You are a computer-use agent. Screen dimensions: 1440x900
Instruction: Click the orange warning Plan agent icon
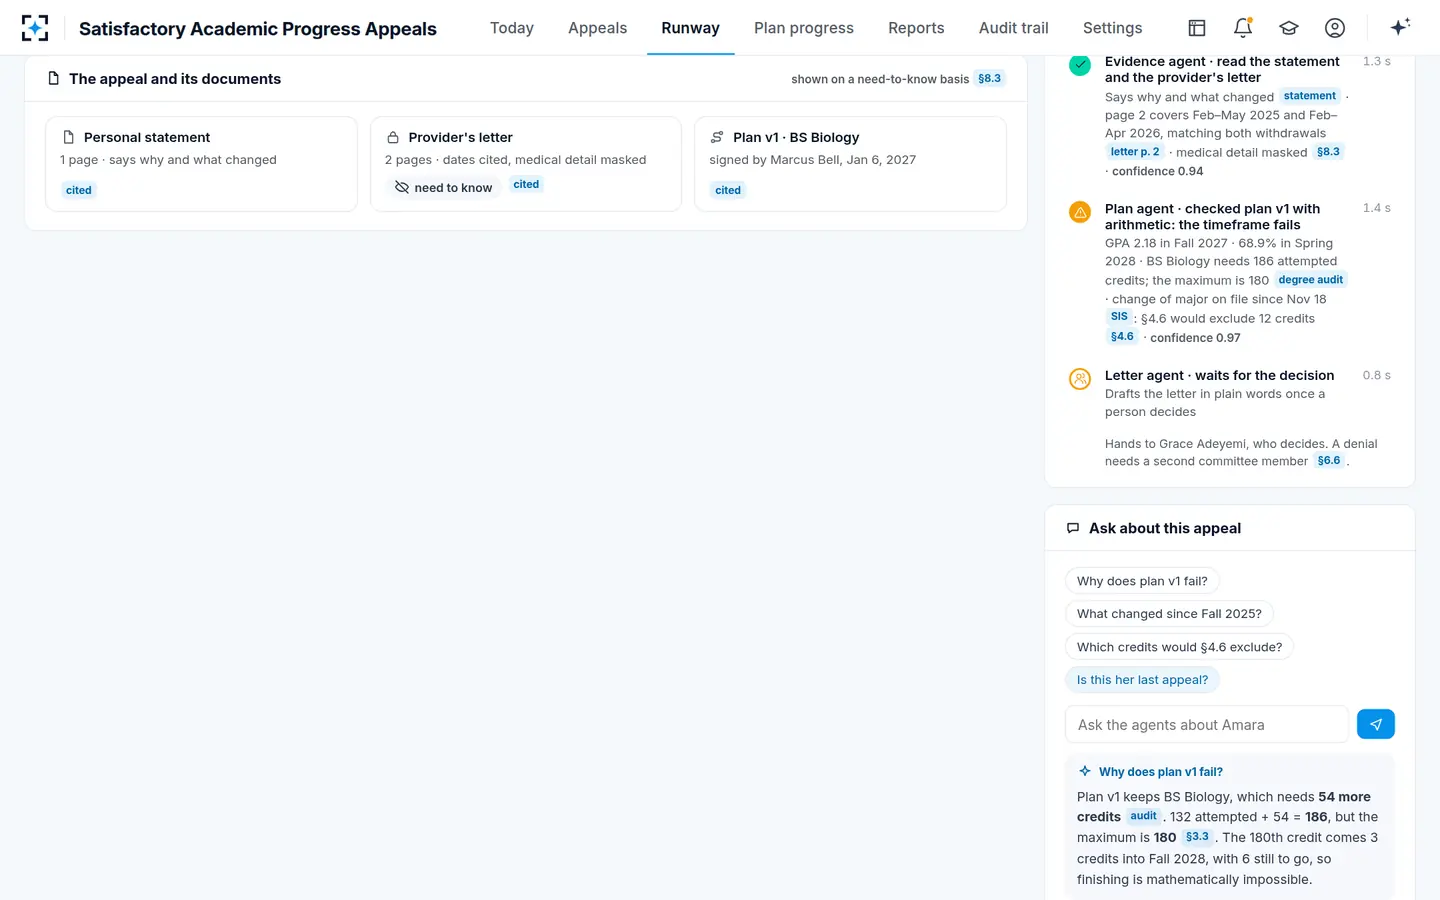pos(1080,212)
